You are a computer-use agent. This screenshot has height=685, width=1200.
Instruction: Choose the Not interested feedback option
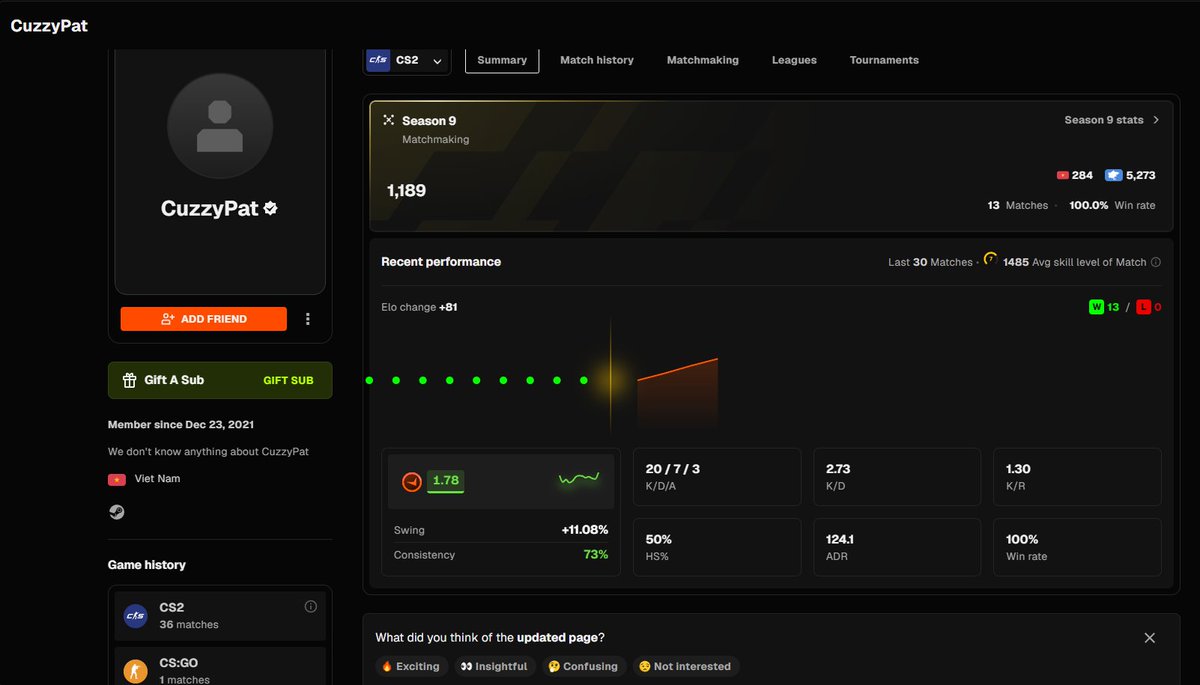click(x=685, y=666)
